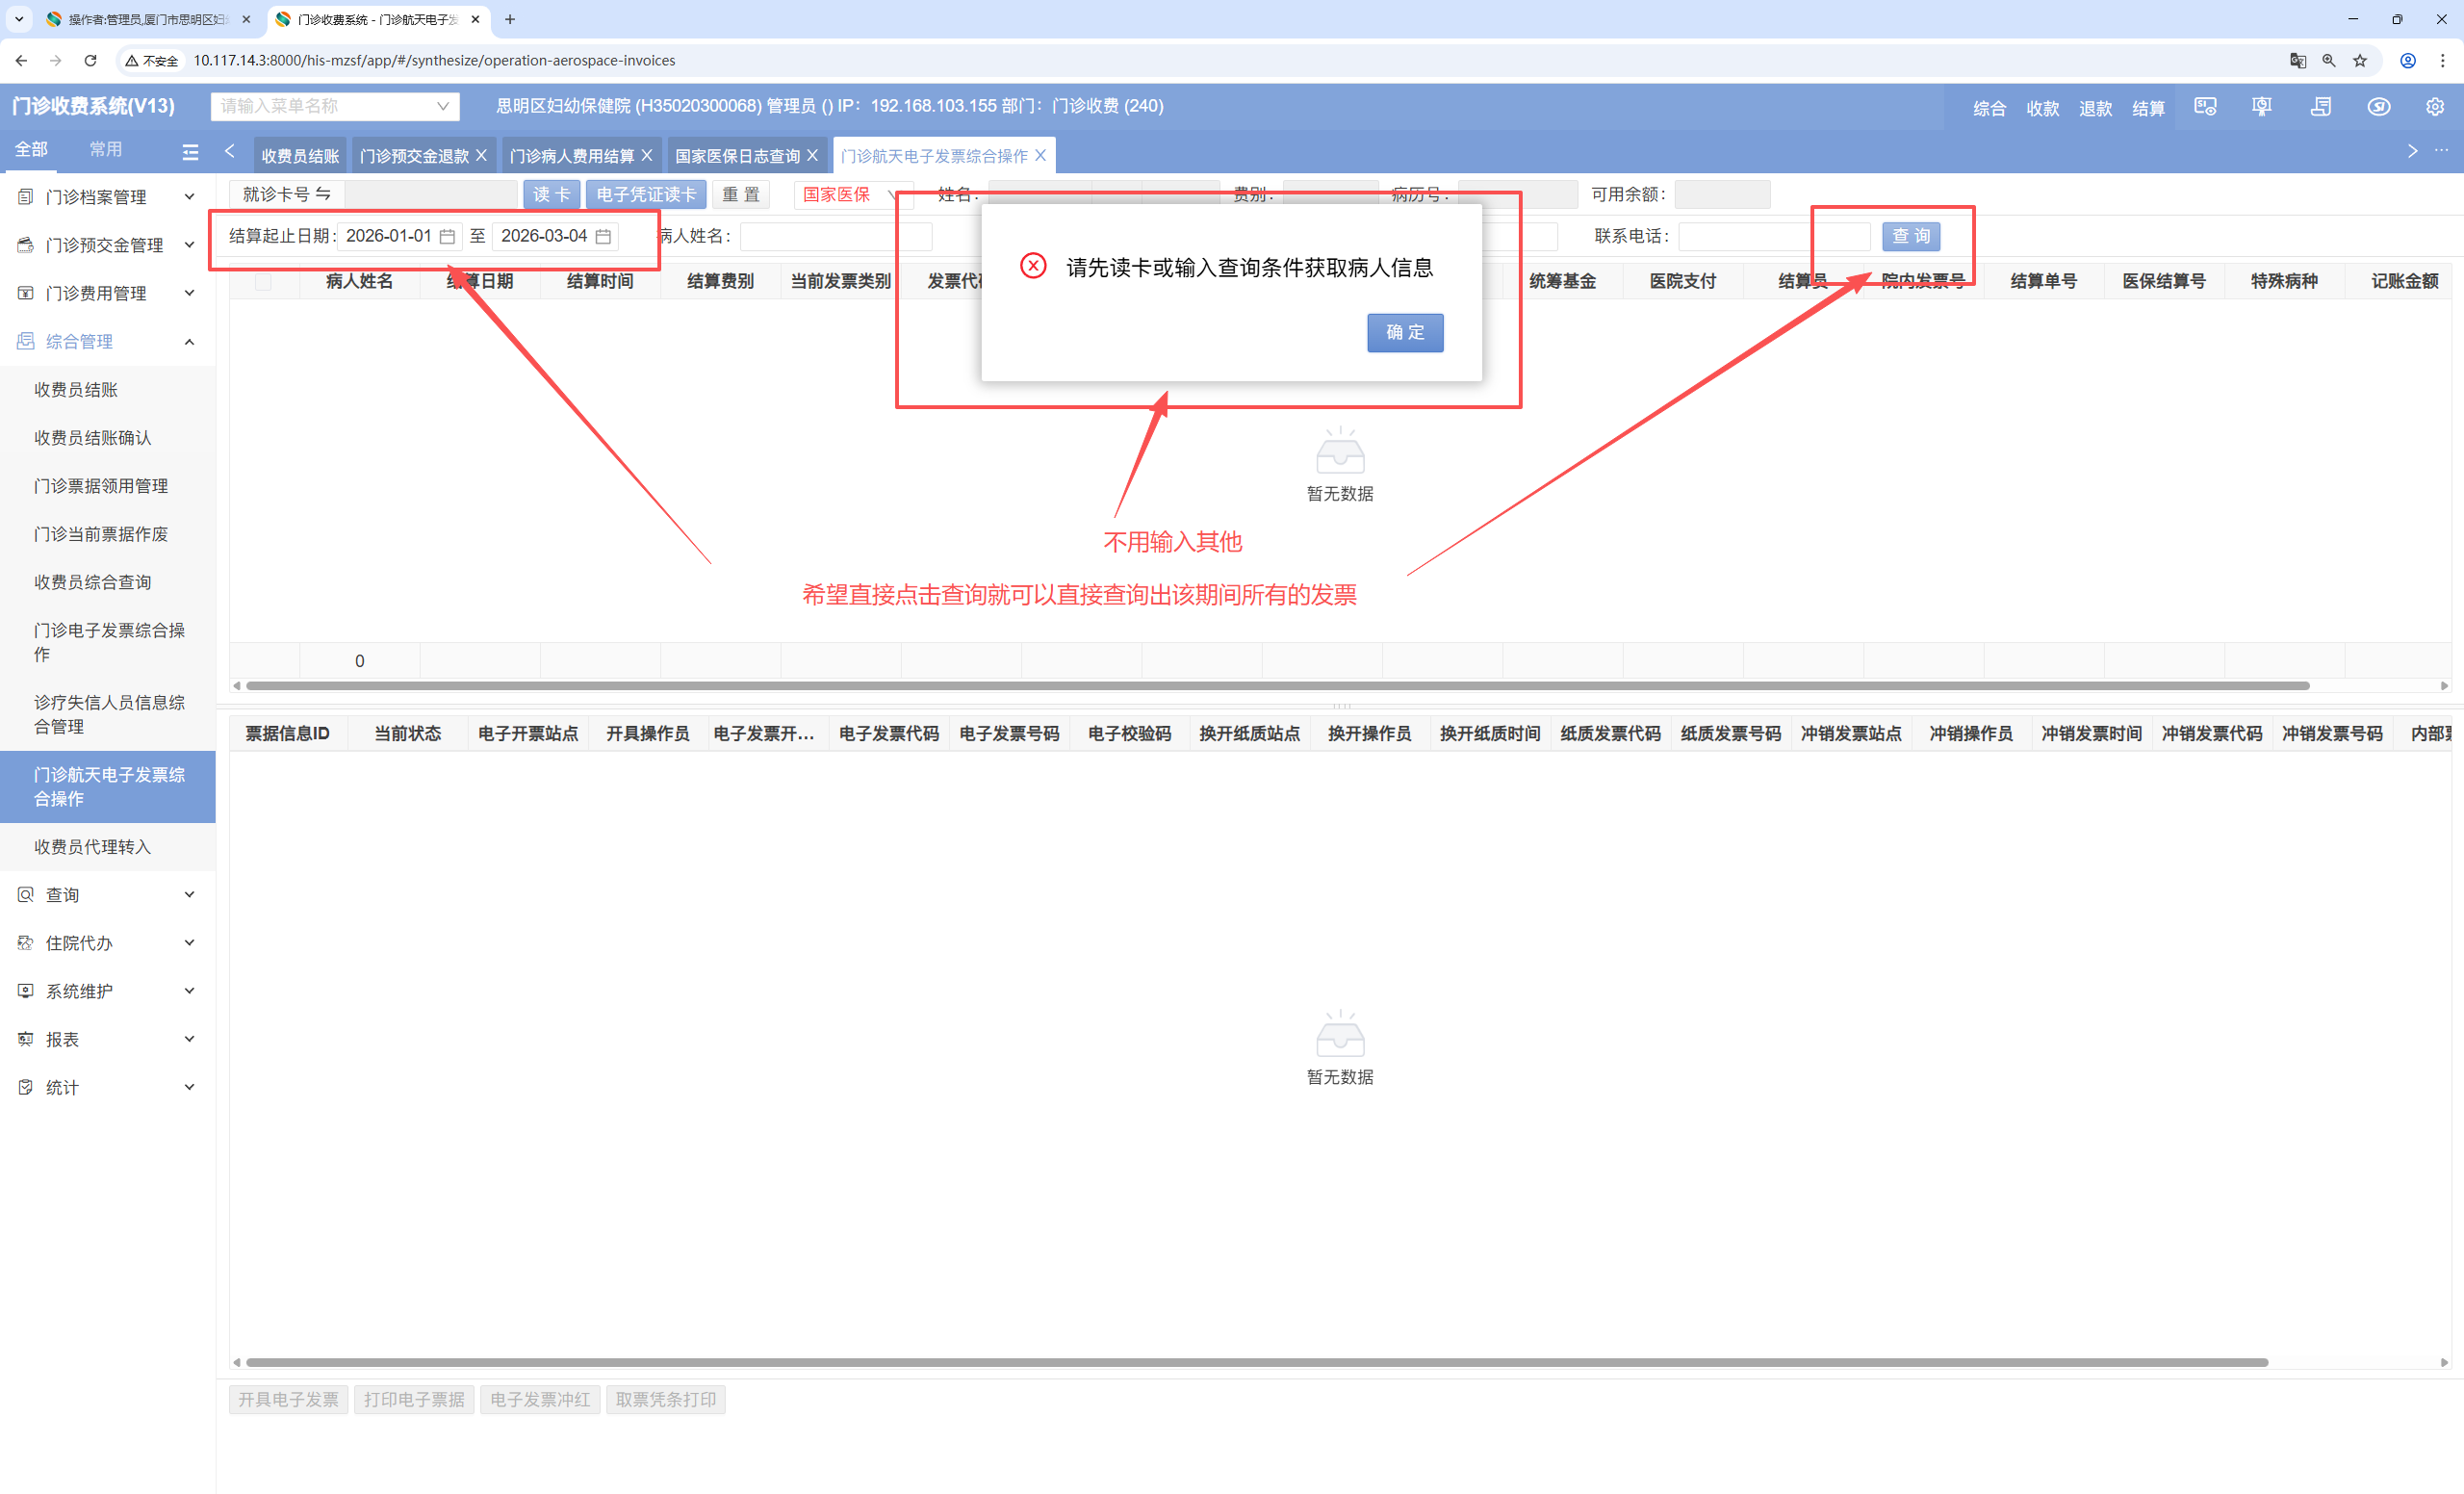Screen dimensions: 2464x1494
Task: Click the receipt document header icon
Action: (2320, 106)
